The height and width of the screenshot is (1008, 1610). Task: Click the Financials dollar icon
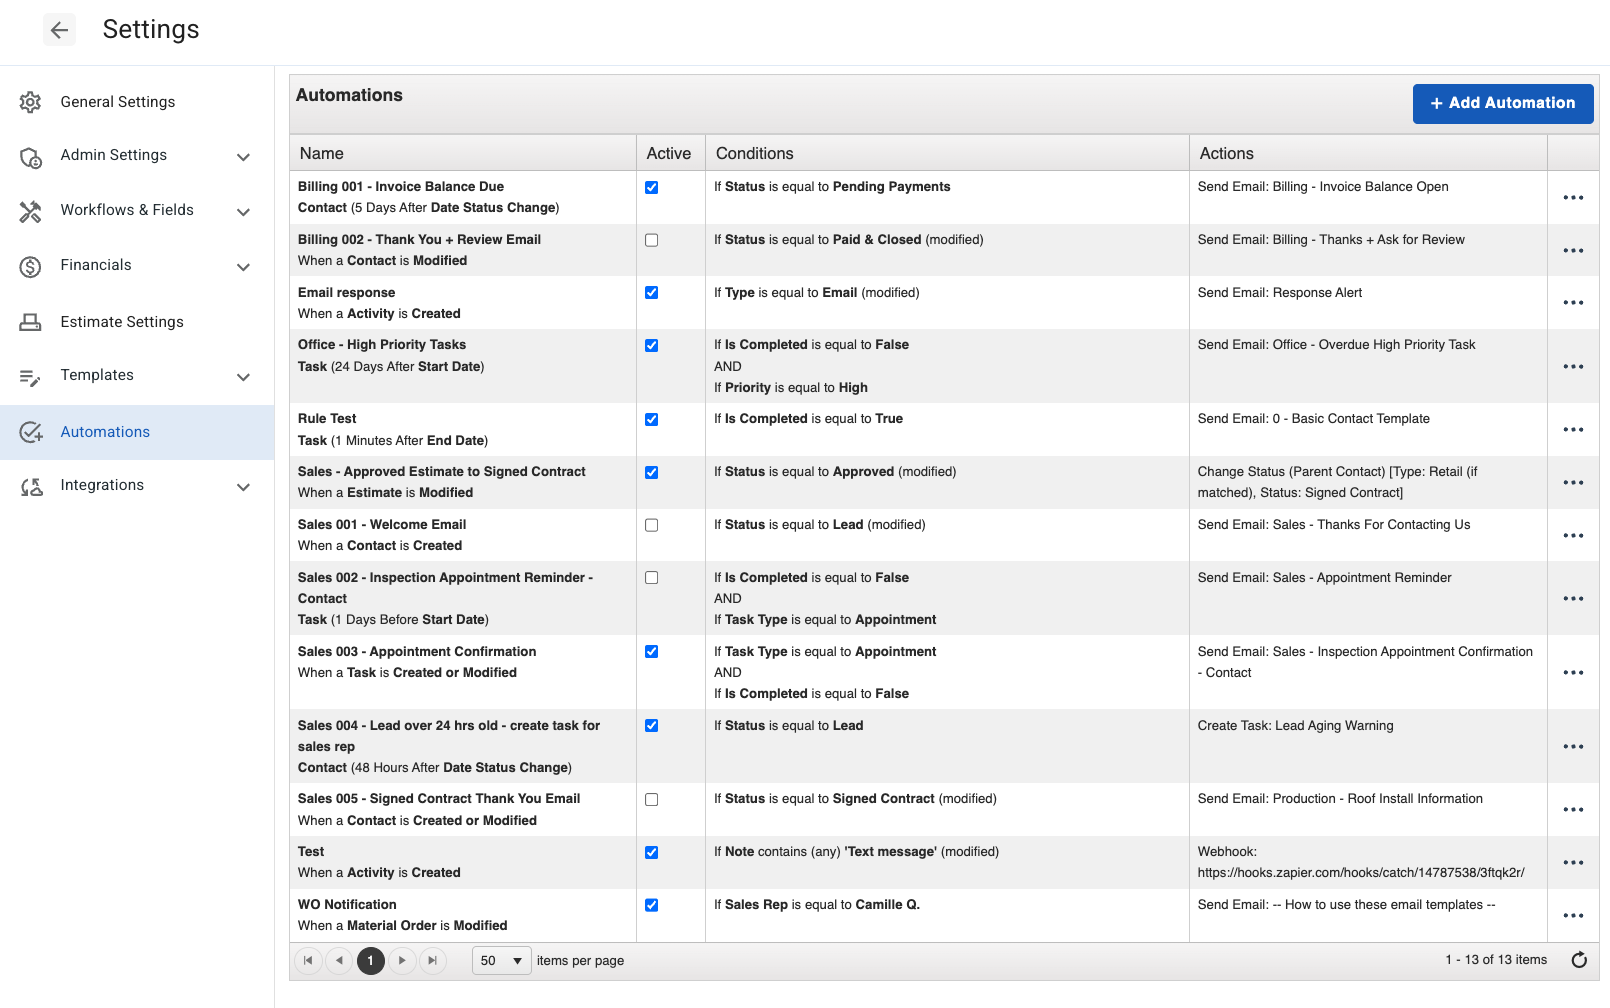coord(30,265)
